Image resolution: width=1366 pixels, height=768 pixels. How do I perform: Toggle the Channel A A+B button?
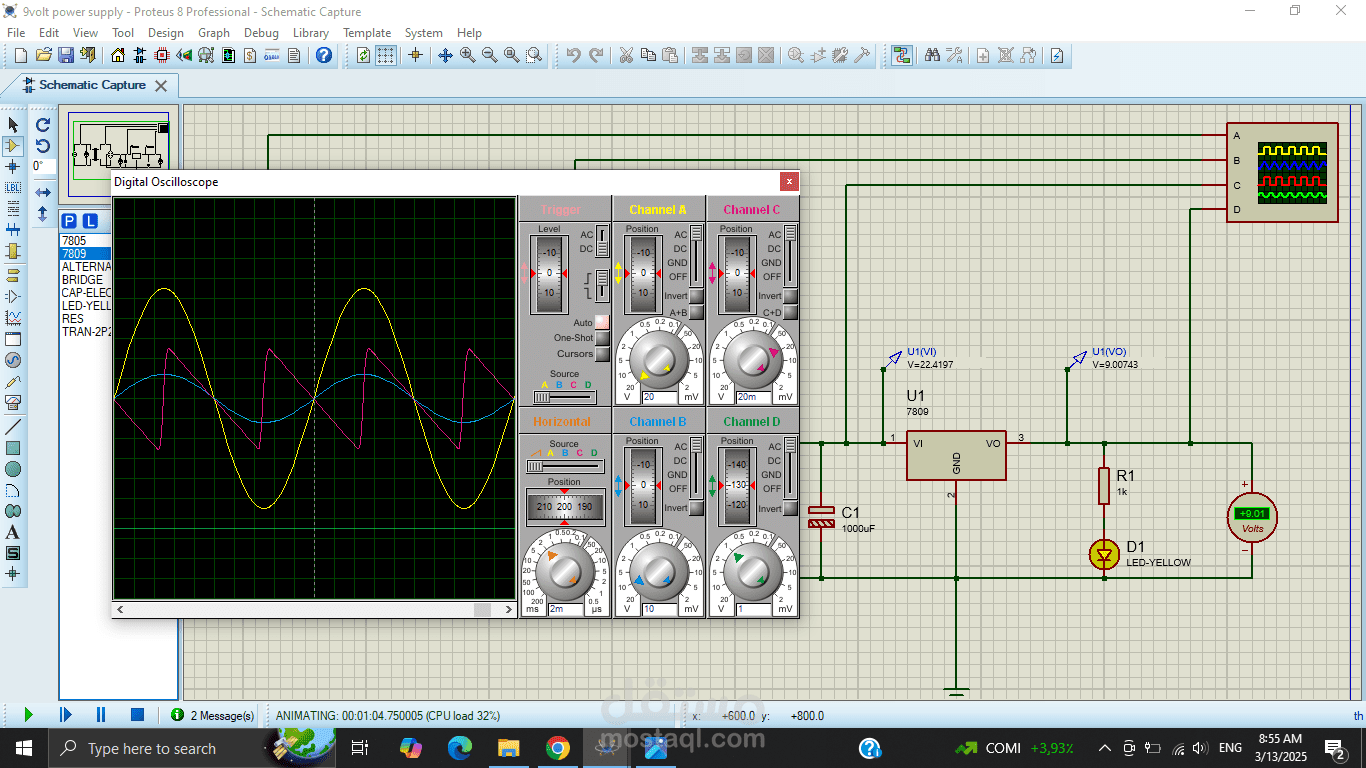pyautogui.click(x=696, y=312)
